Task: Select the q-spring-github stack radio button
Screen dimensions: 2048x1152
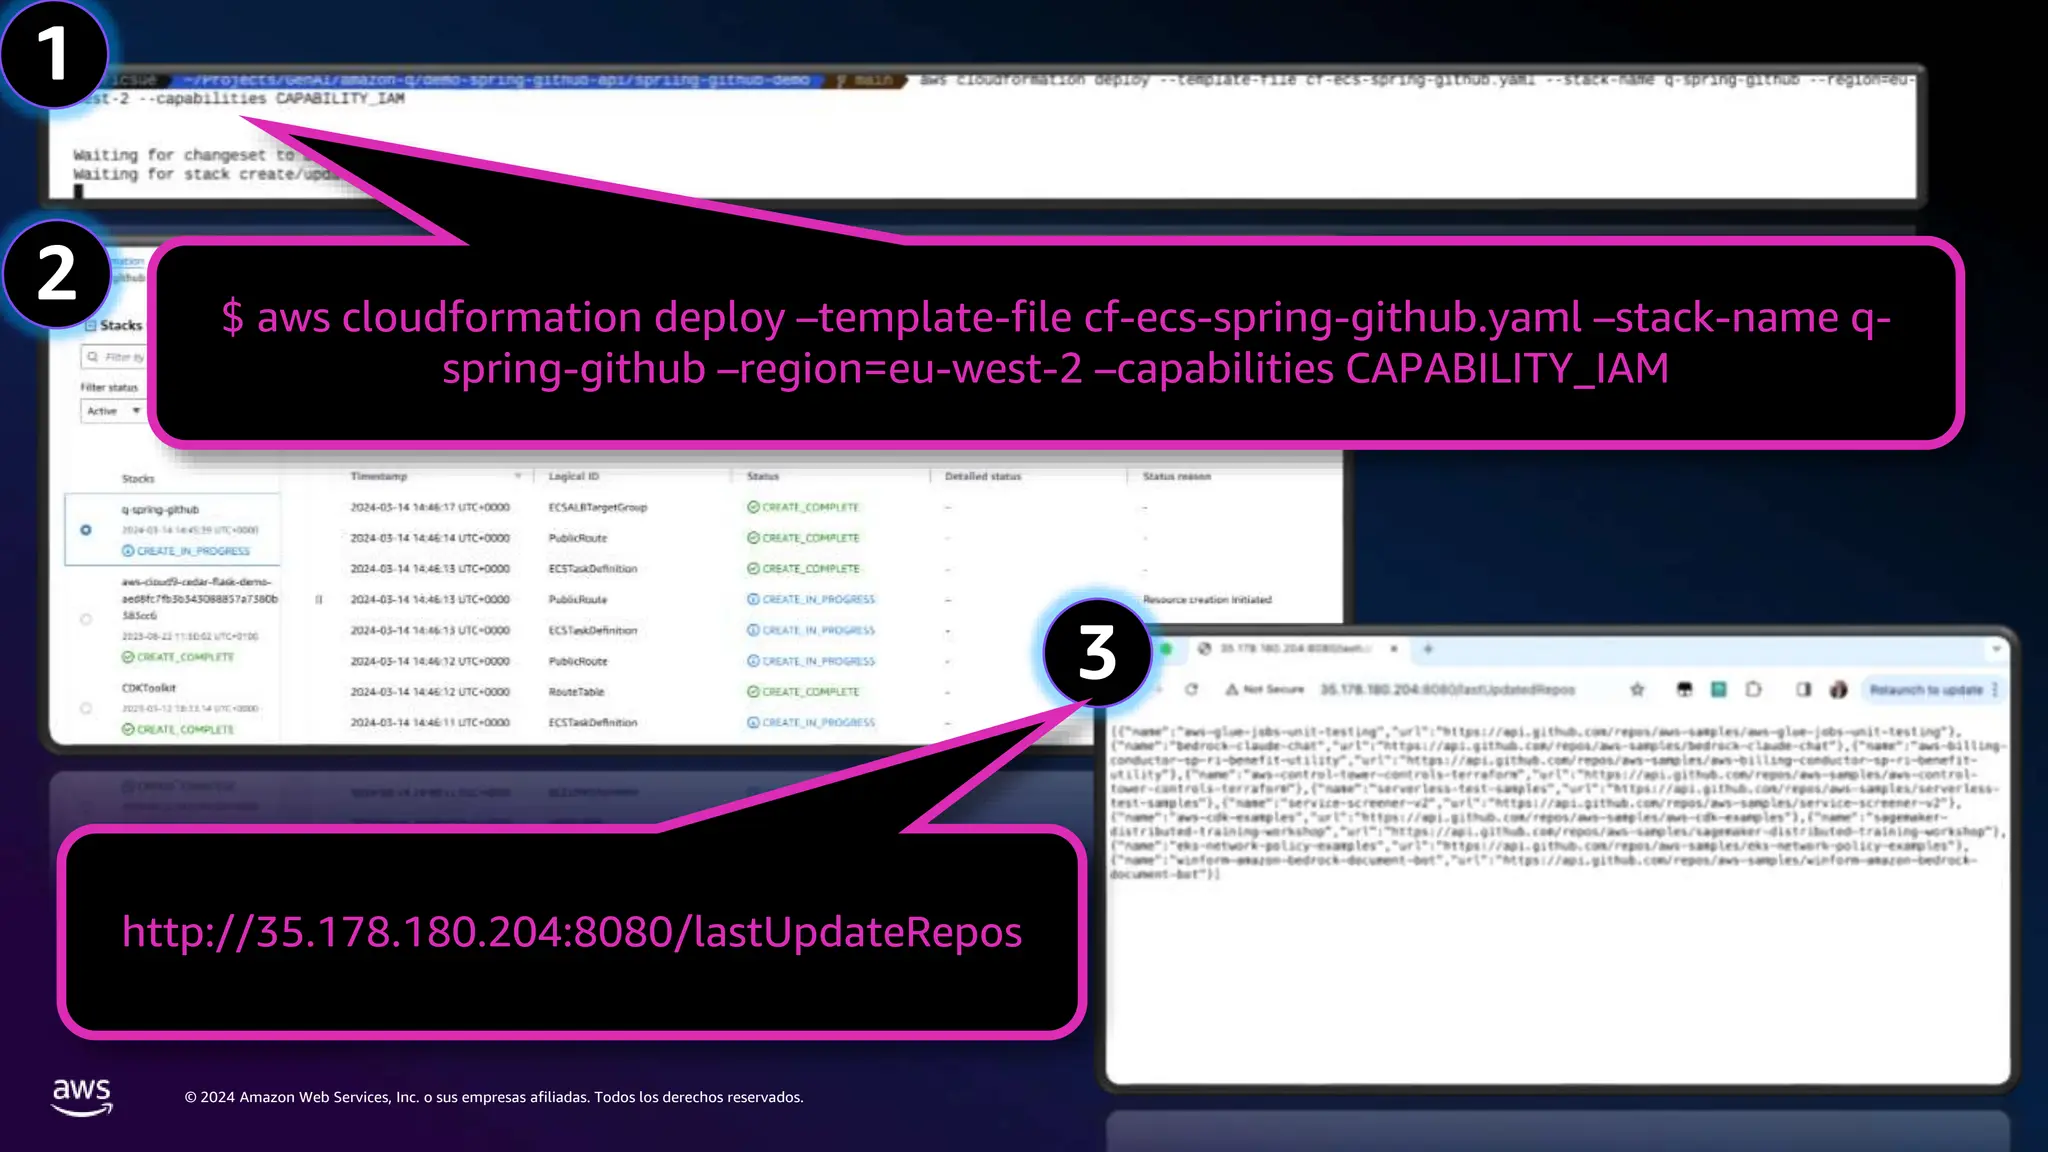Action: click(86, 530)
